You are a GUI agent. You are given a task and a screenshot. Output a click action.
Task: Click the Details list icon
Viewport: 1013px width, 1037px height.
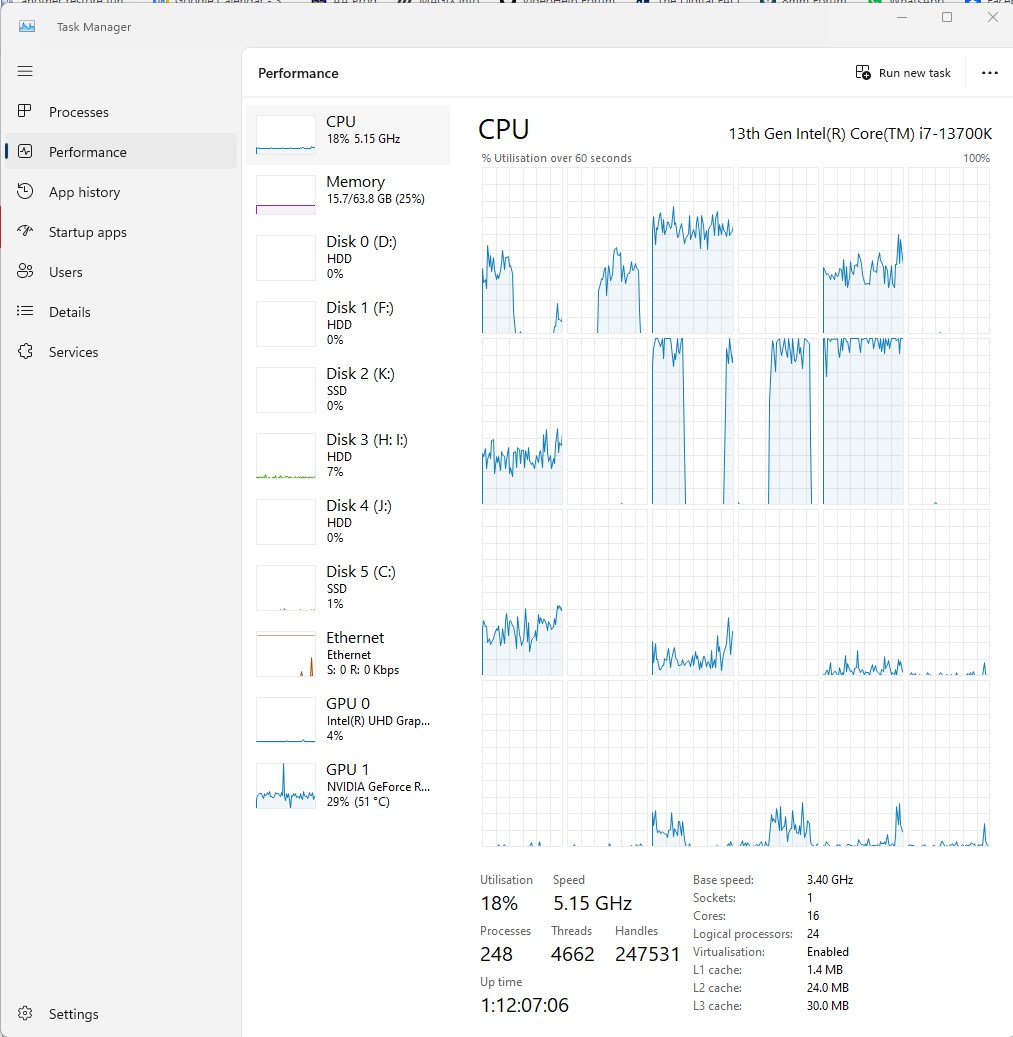[26, 312]
